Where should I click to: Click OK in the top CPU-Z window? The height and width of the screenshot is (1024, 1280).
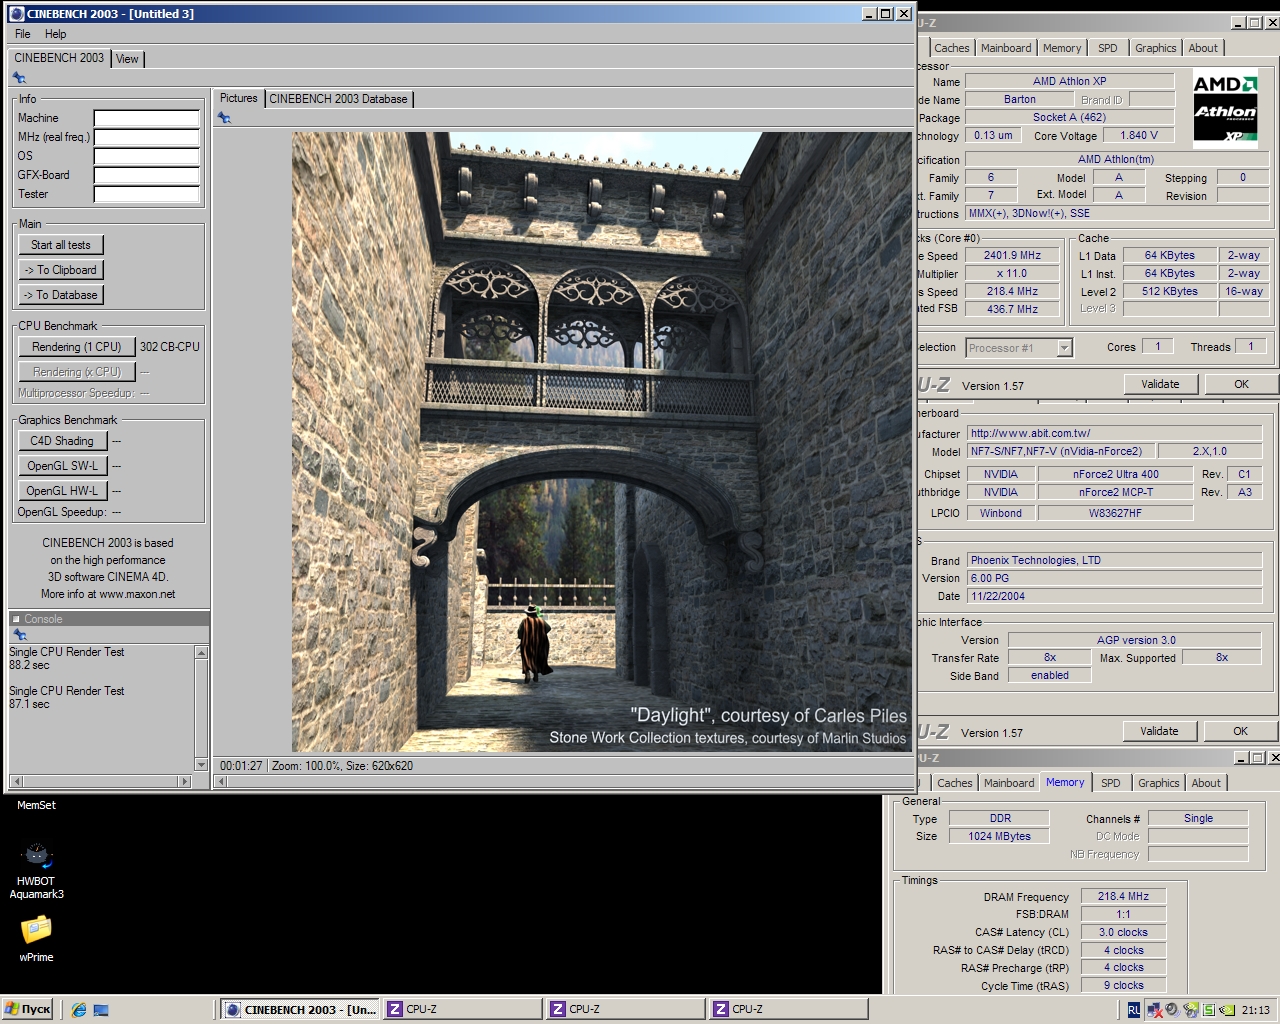pyautogui.click(x=1241, y=384)
